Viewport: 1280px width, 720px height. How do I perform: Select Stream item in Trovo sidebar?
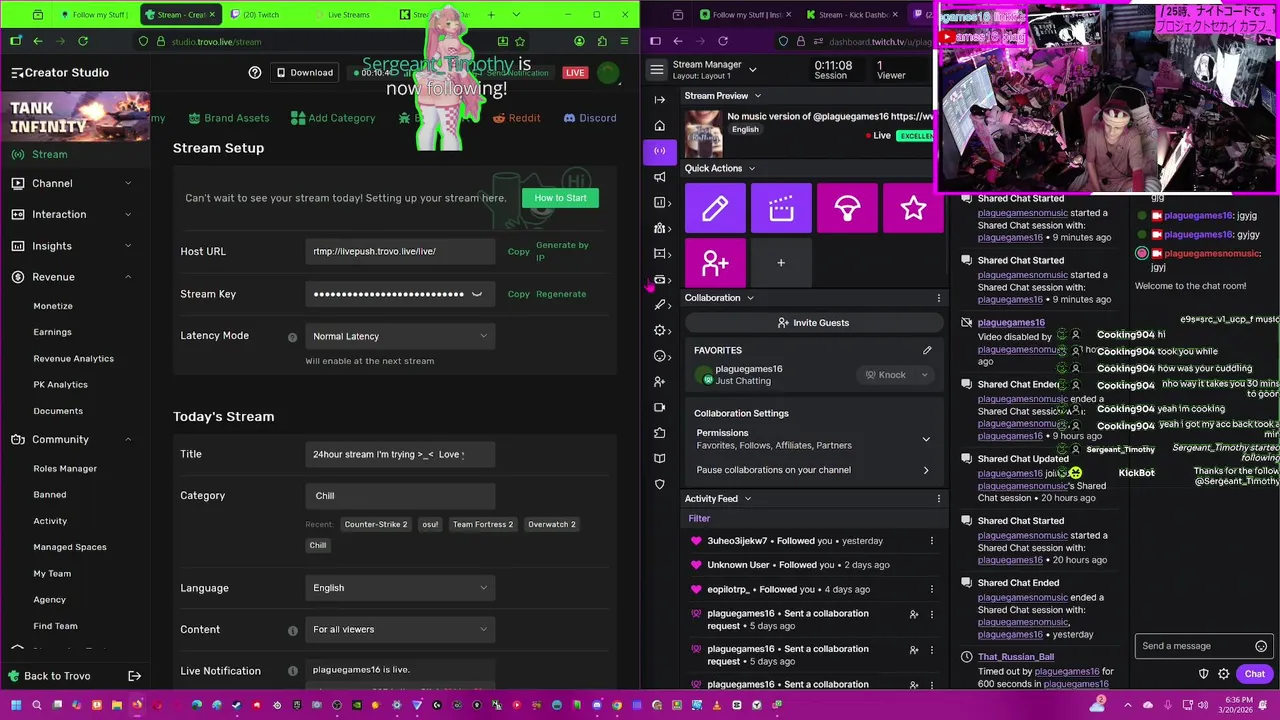click(75, 154)
